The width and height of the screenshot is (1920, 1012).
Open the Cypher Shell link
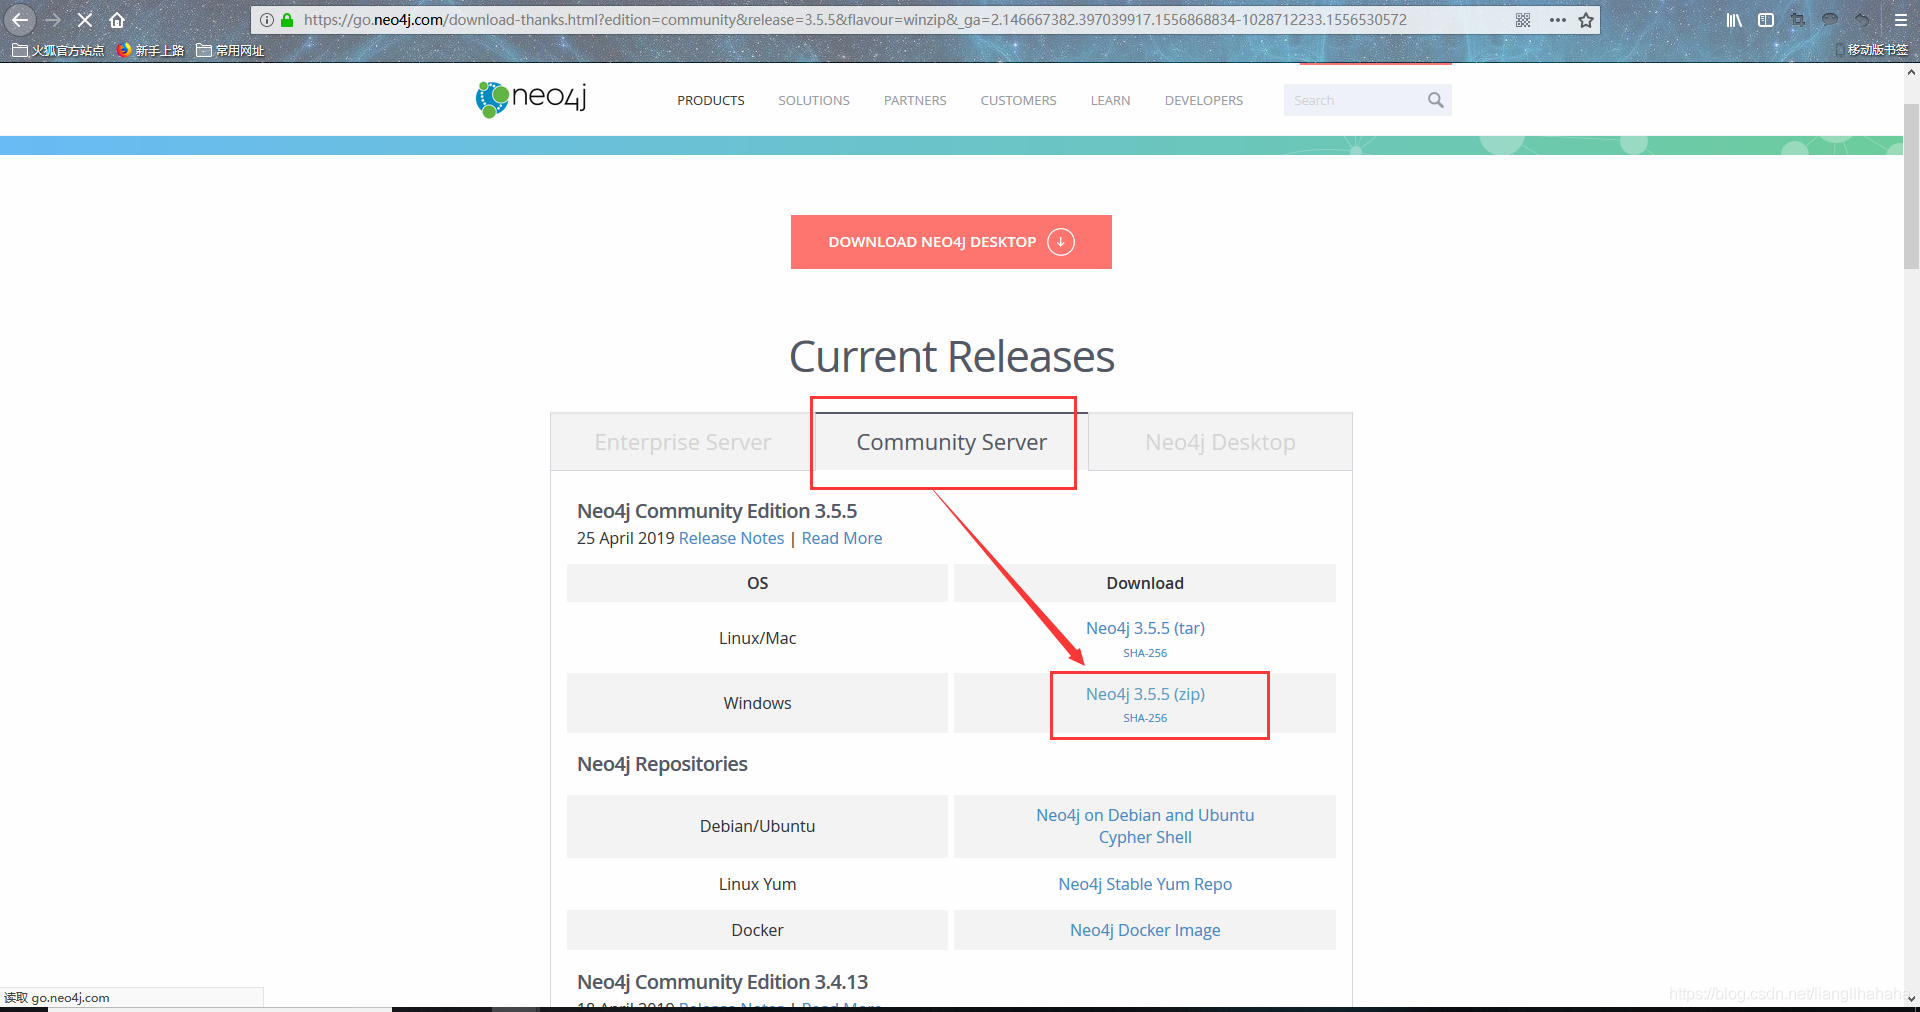click(1145, 837)
